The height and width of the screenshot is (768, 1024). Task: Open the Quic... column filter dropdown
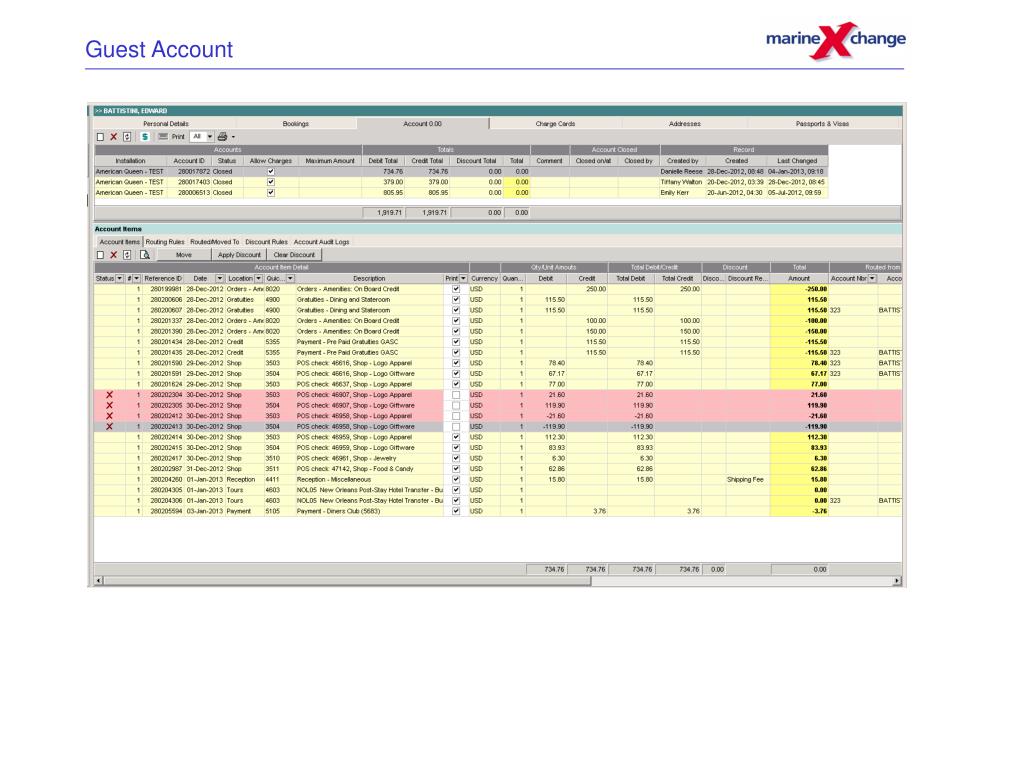click(x=290, y=279)
